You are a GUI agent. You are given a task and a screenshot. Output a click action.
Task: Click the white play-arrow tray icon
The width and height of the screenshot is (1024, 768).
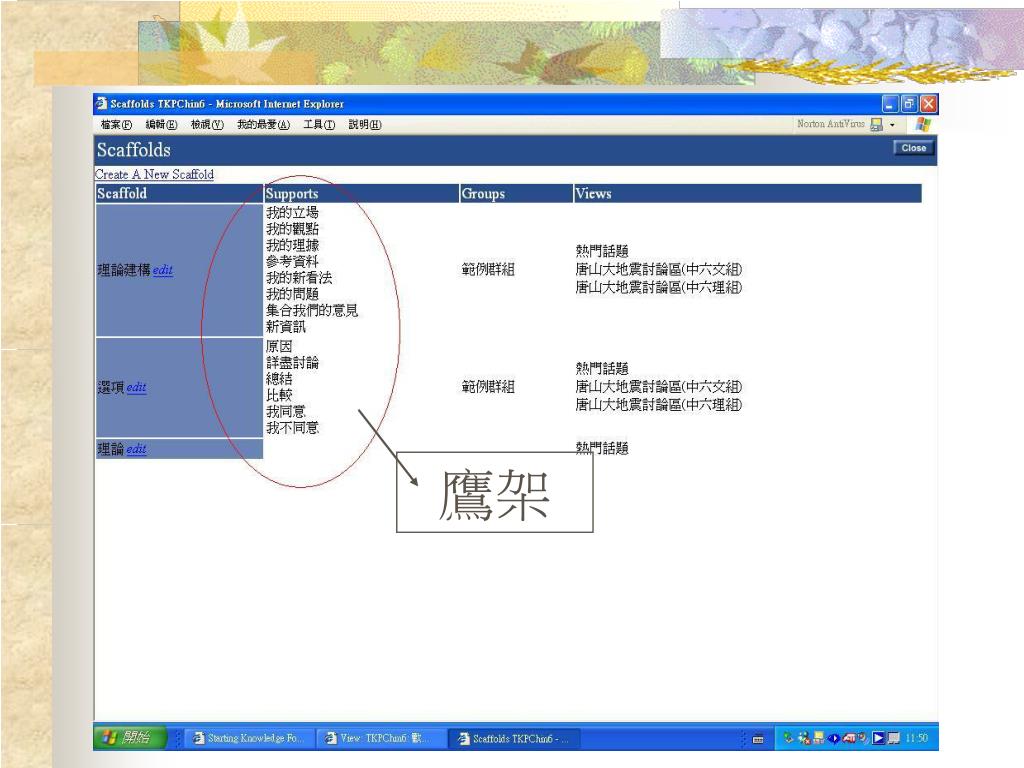point(879,738)
